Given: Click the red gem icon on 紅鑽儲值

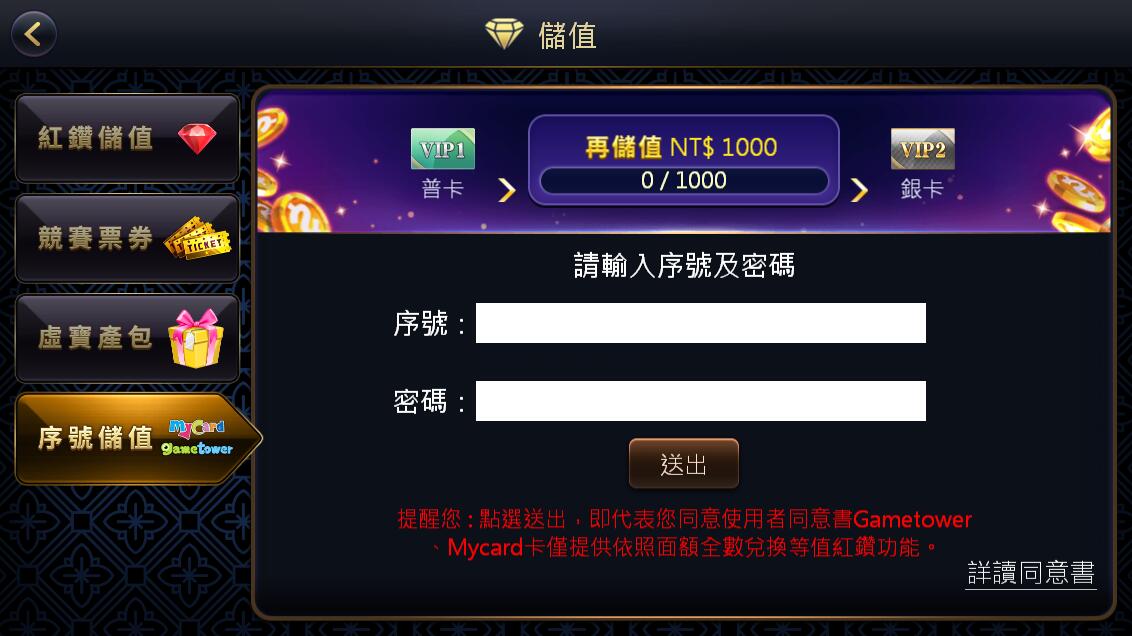Looking at the screenshot, I should pos(197,138).
